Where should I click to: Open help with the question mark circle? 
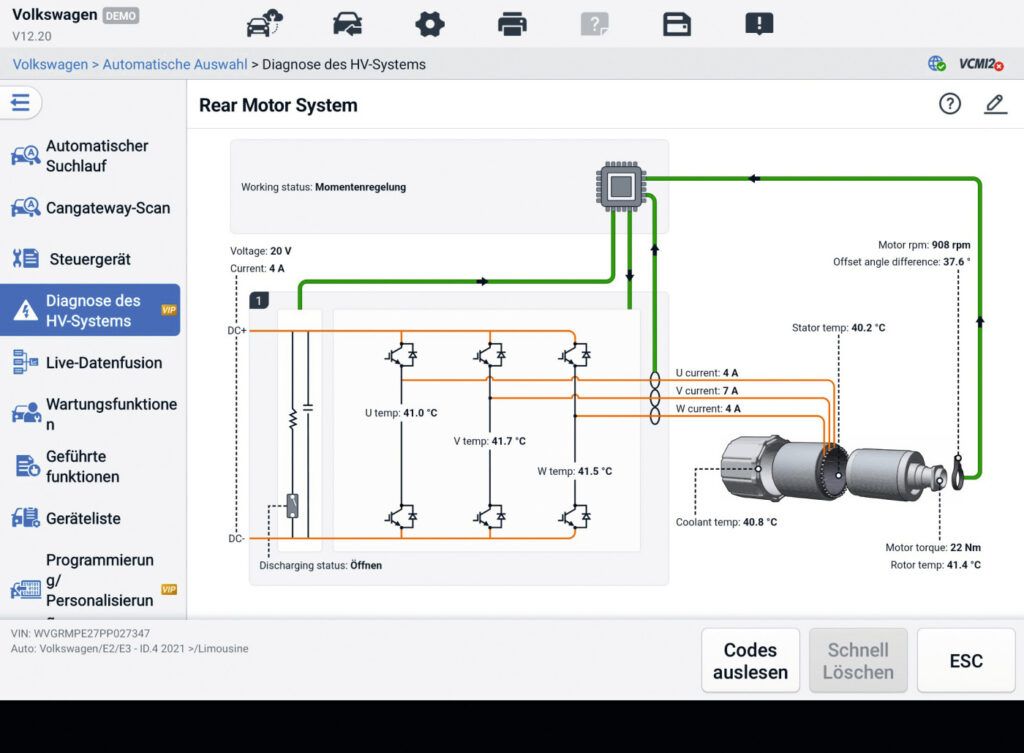(949, 104)
